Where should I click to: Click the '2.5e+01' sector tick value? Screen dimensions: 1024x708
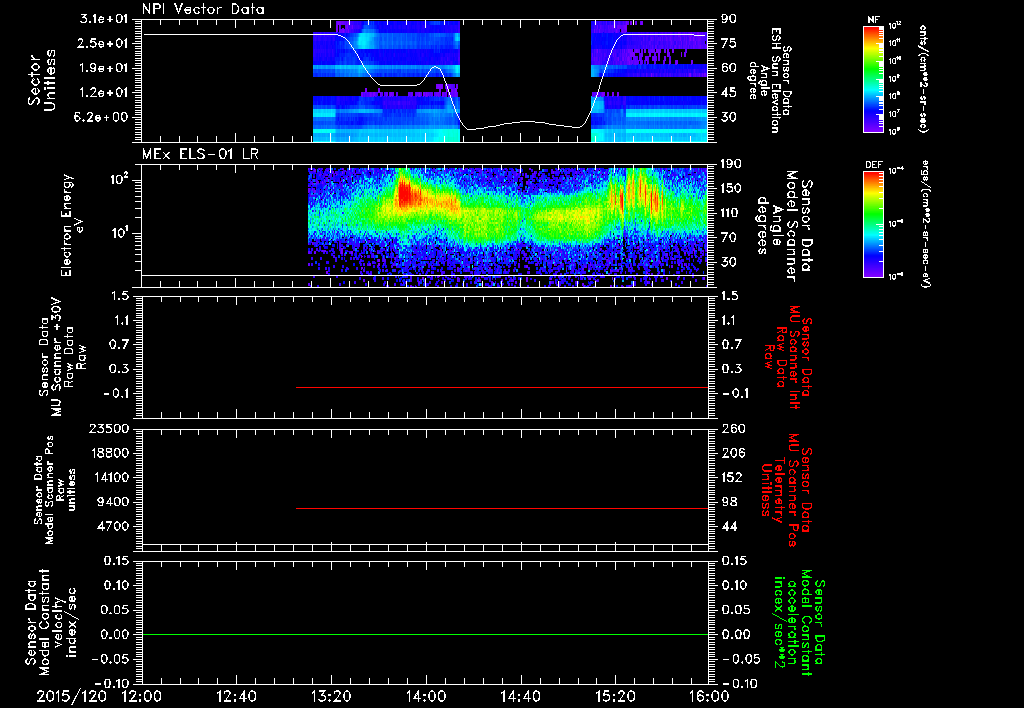click(x=104, y=43)
